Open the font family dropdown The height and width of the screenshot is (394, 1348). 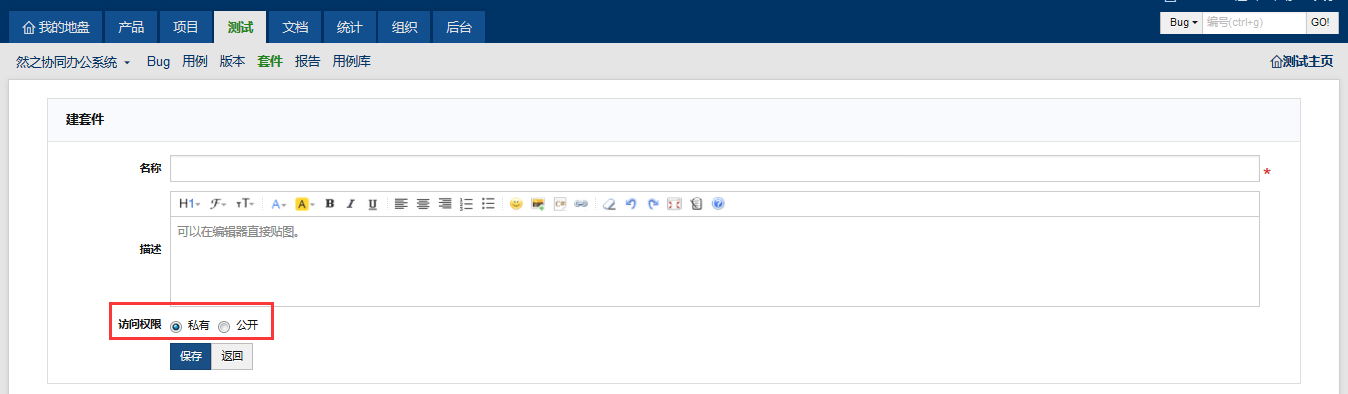pyautogui.click(x=218, y=204)
